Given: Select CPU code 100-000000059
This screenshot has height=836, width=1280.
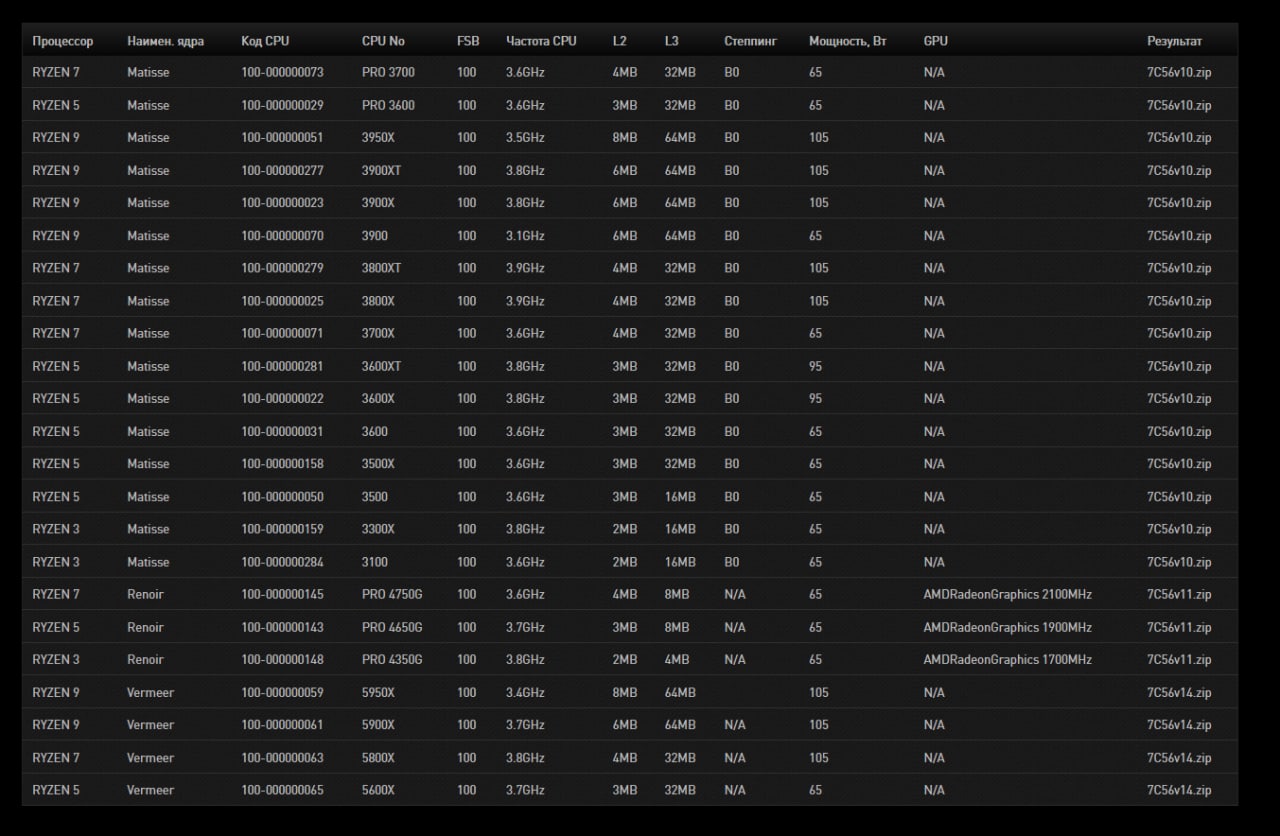Looking at the screenshot, I should (x=282, y=693).
